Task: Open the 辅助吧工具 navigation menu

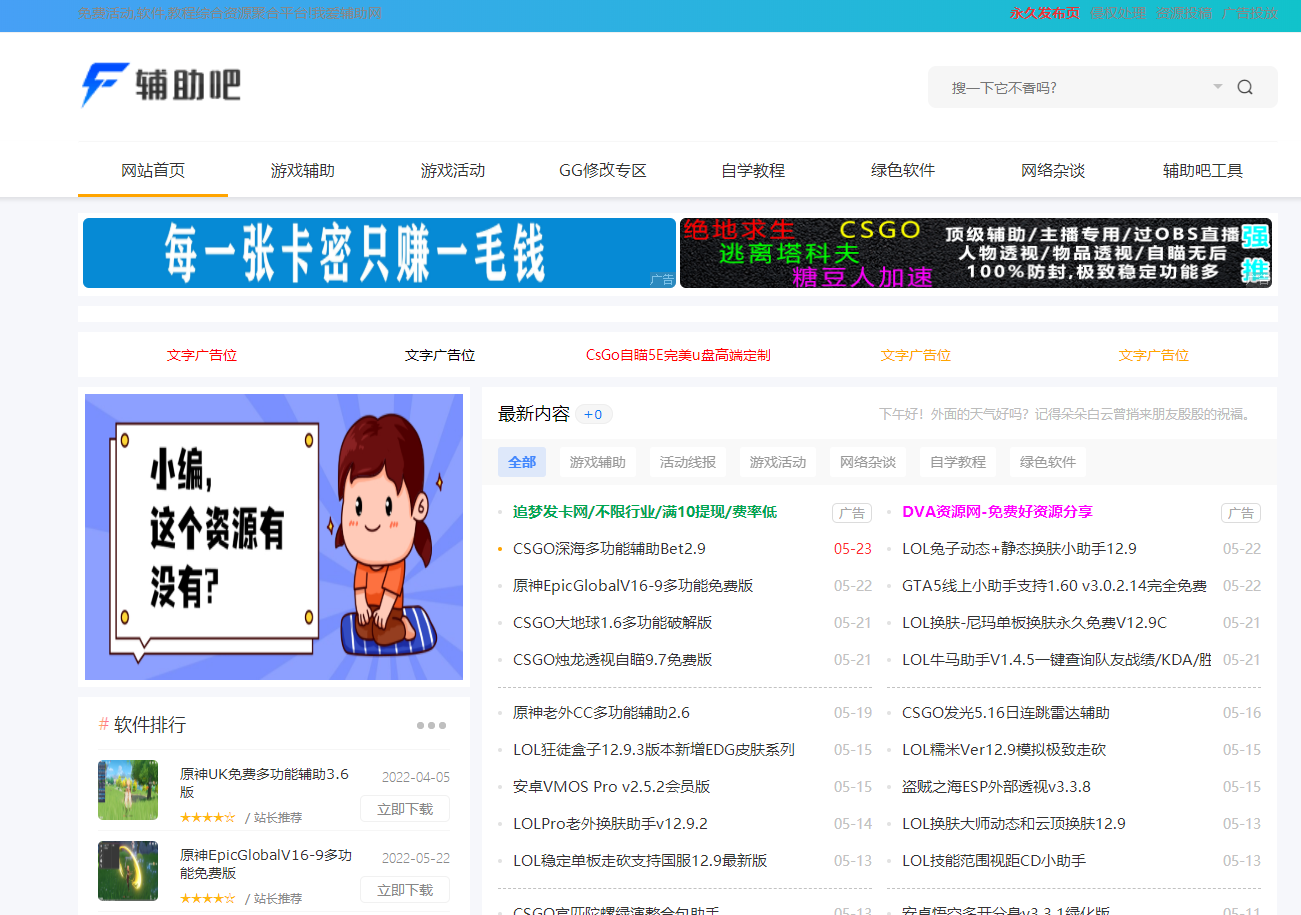Action: pos(1203,170)
